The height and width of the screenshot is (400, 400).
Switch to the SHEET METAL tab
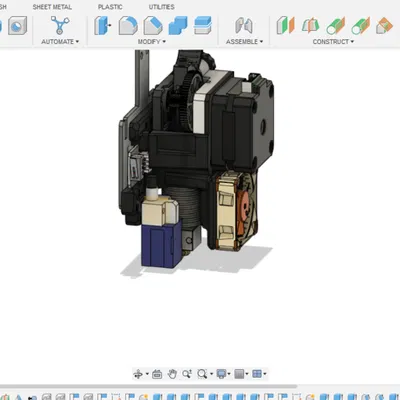52,7
